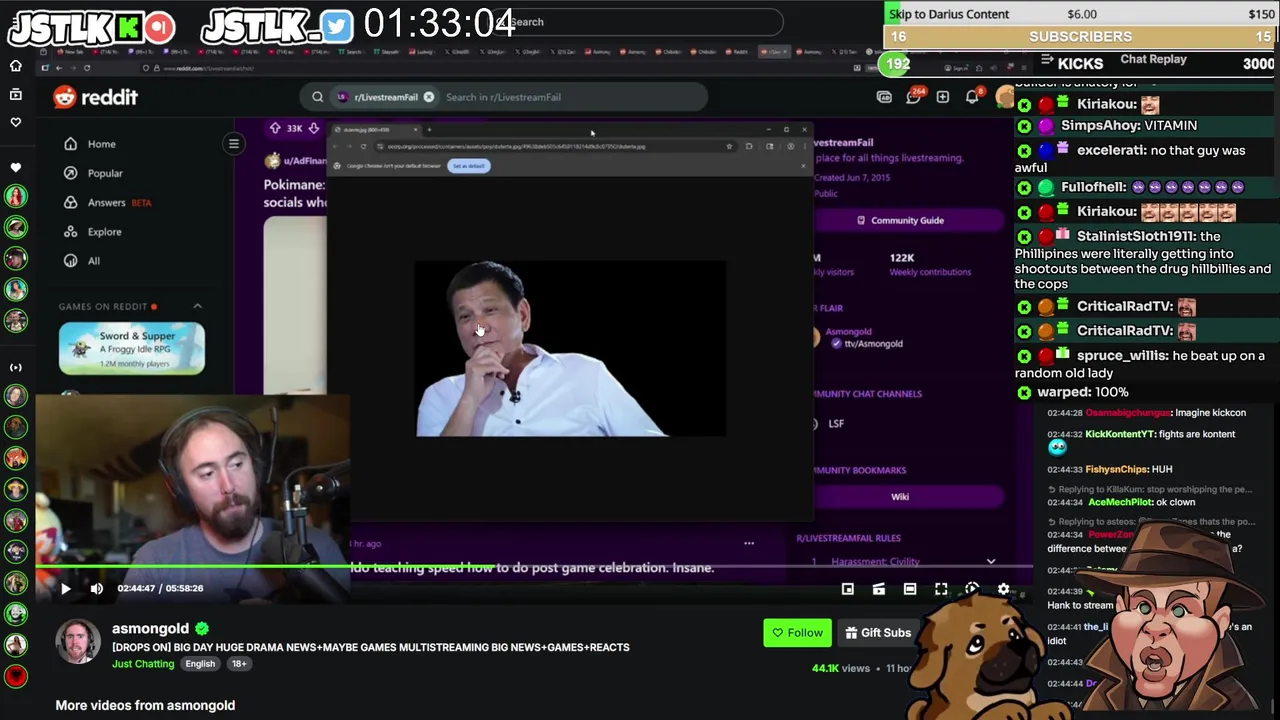This screenshot has width=1280, height=720.
Task: Enable picture-in-picture on the player
Action: [x=848, y=590]
